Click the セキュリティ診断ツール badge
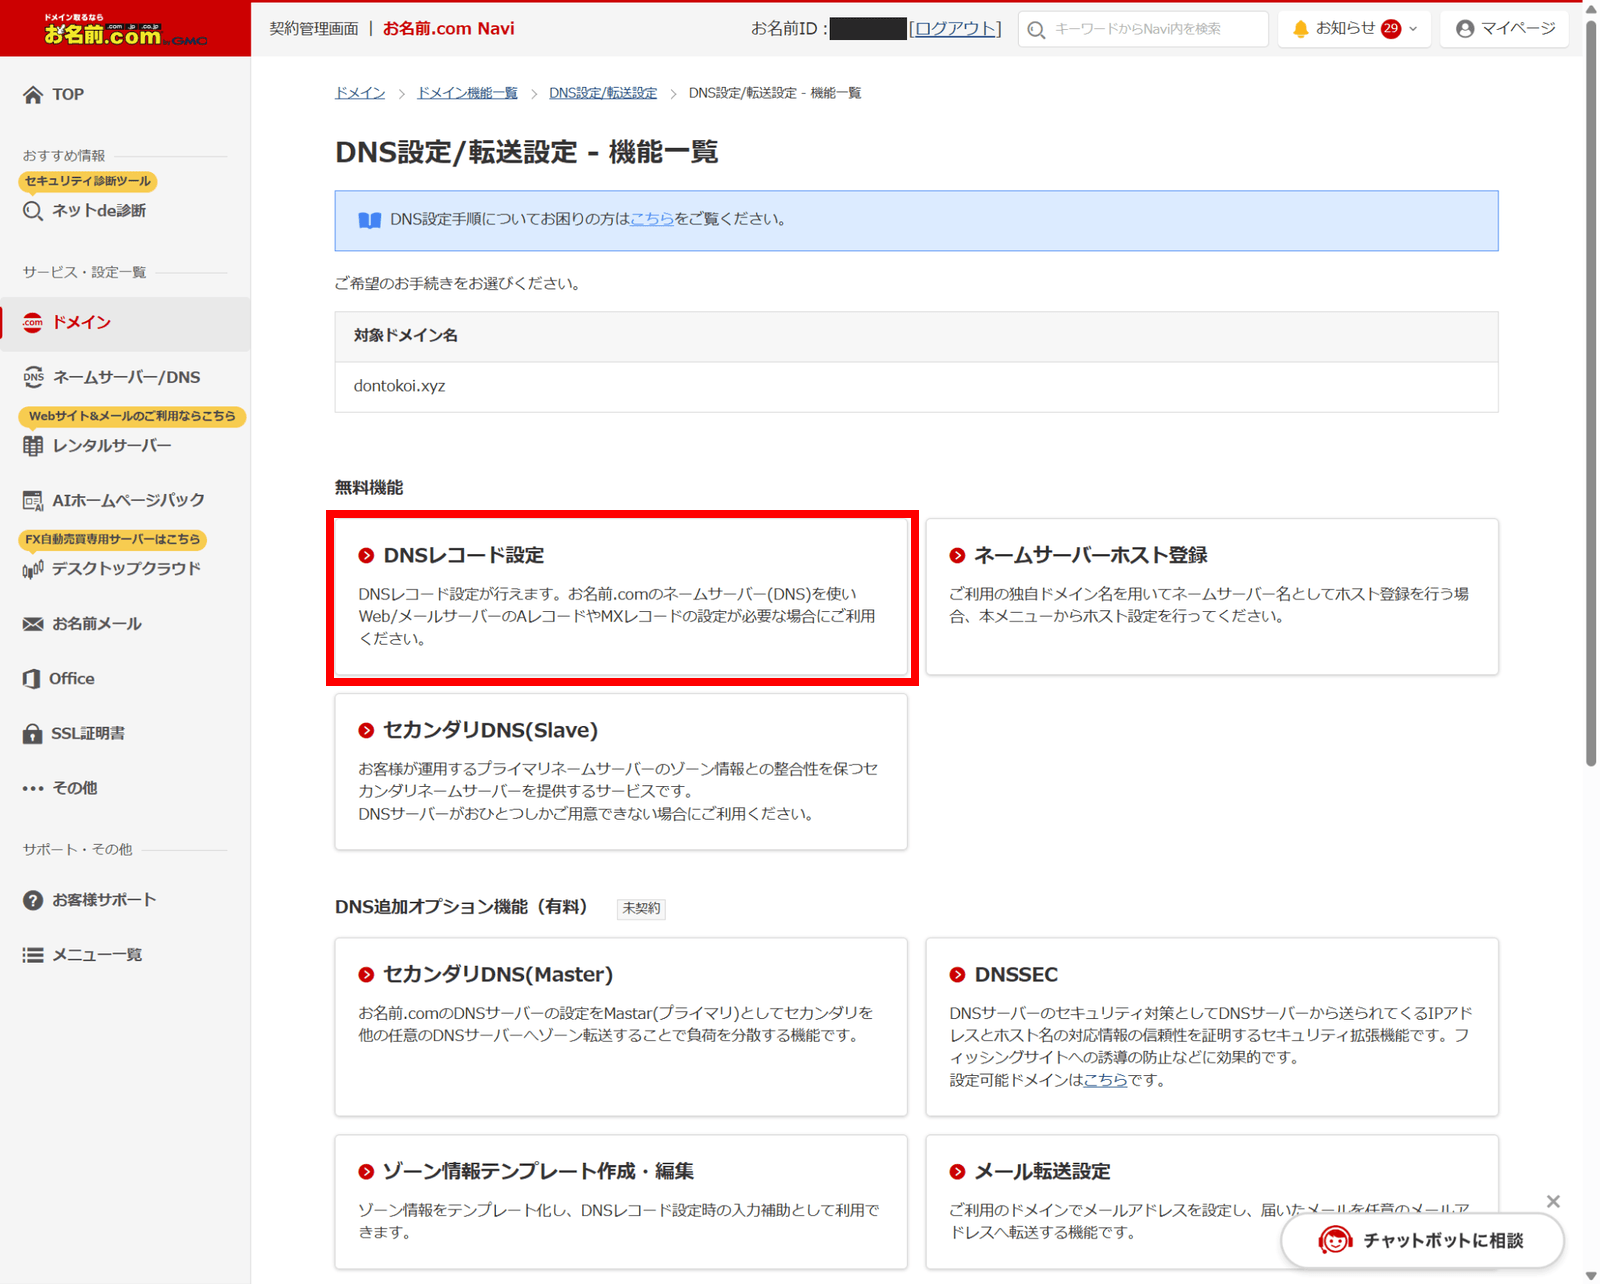Screen dimensions: 1600x1284 (88, 181)
